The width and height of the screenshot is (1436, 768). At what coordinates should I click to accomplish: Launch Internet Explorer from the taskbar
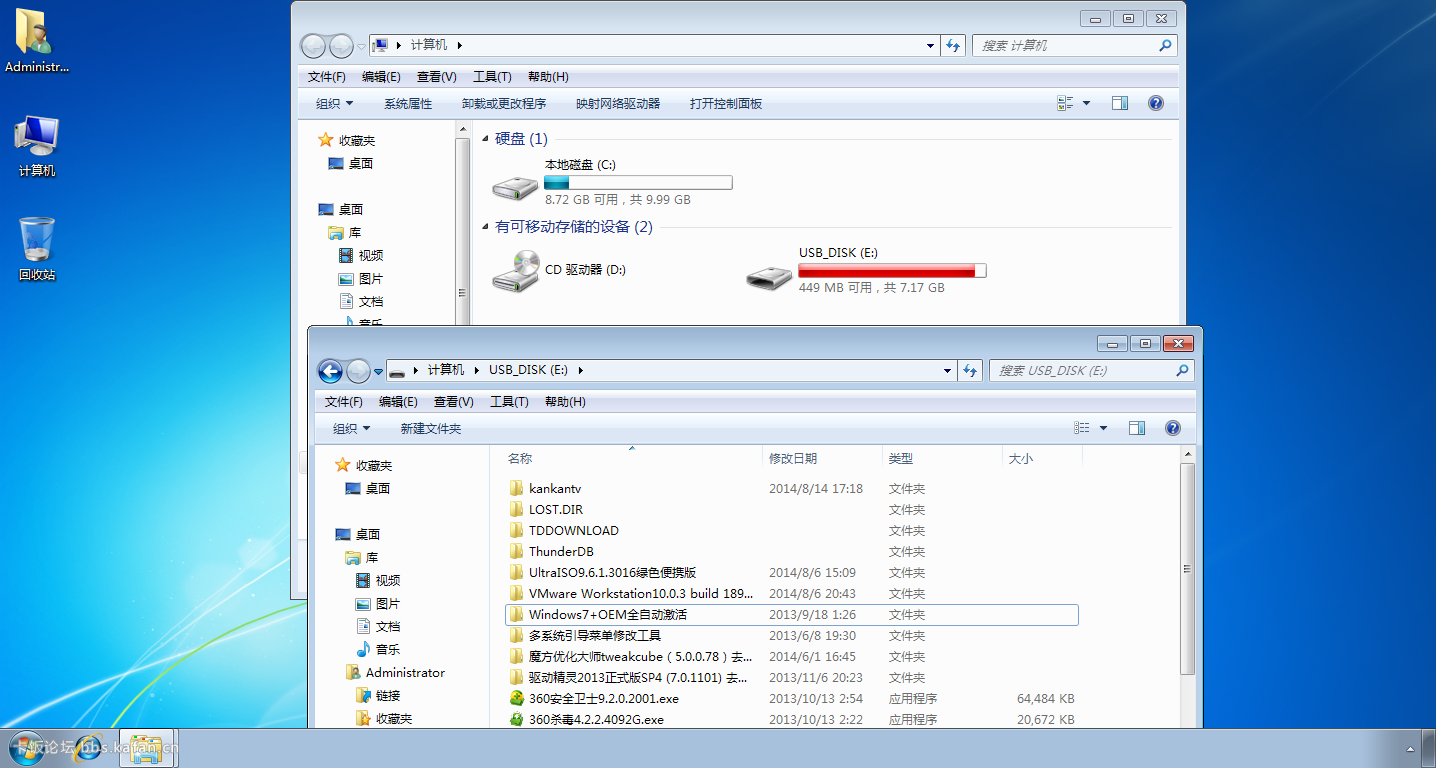coord(90,747)
